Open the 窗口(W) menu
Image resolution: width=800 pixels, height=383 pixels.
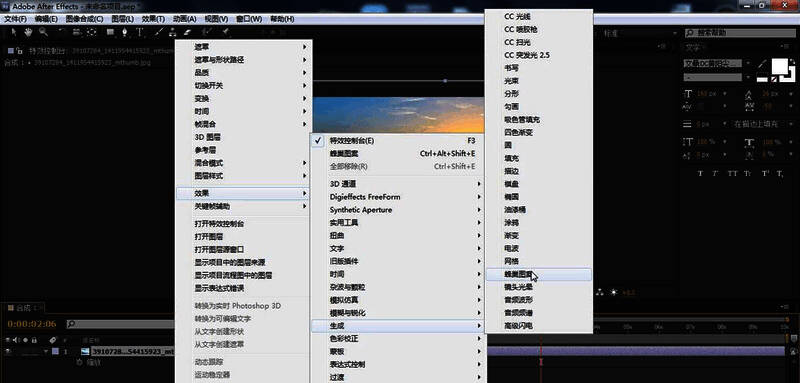point(249,19)
